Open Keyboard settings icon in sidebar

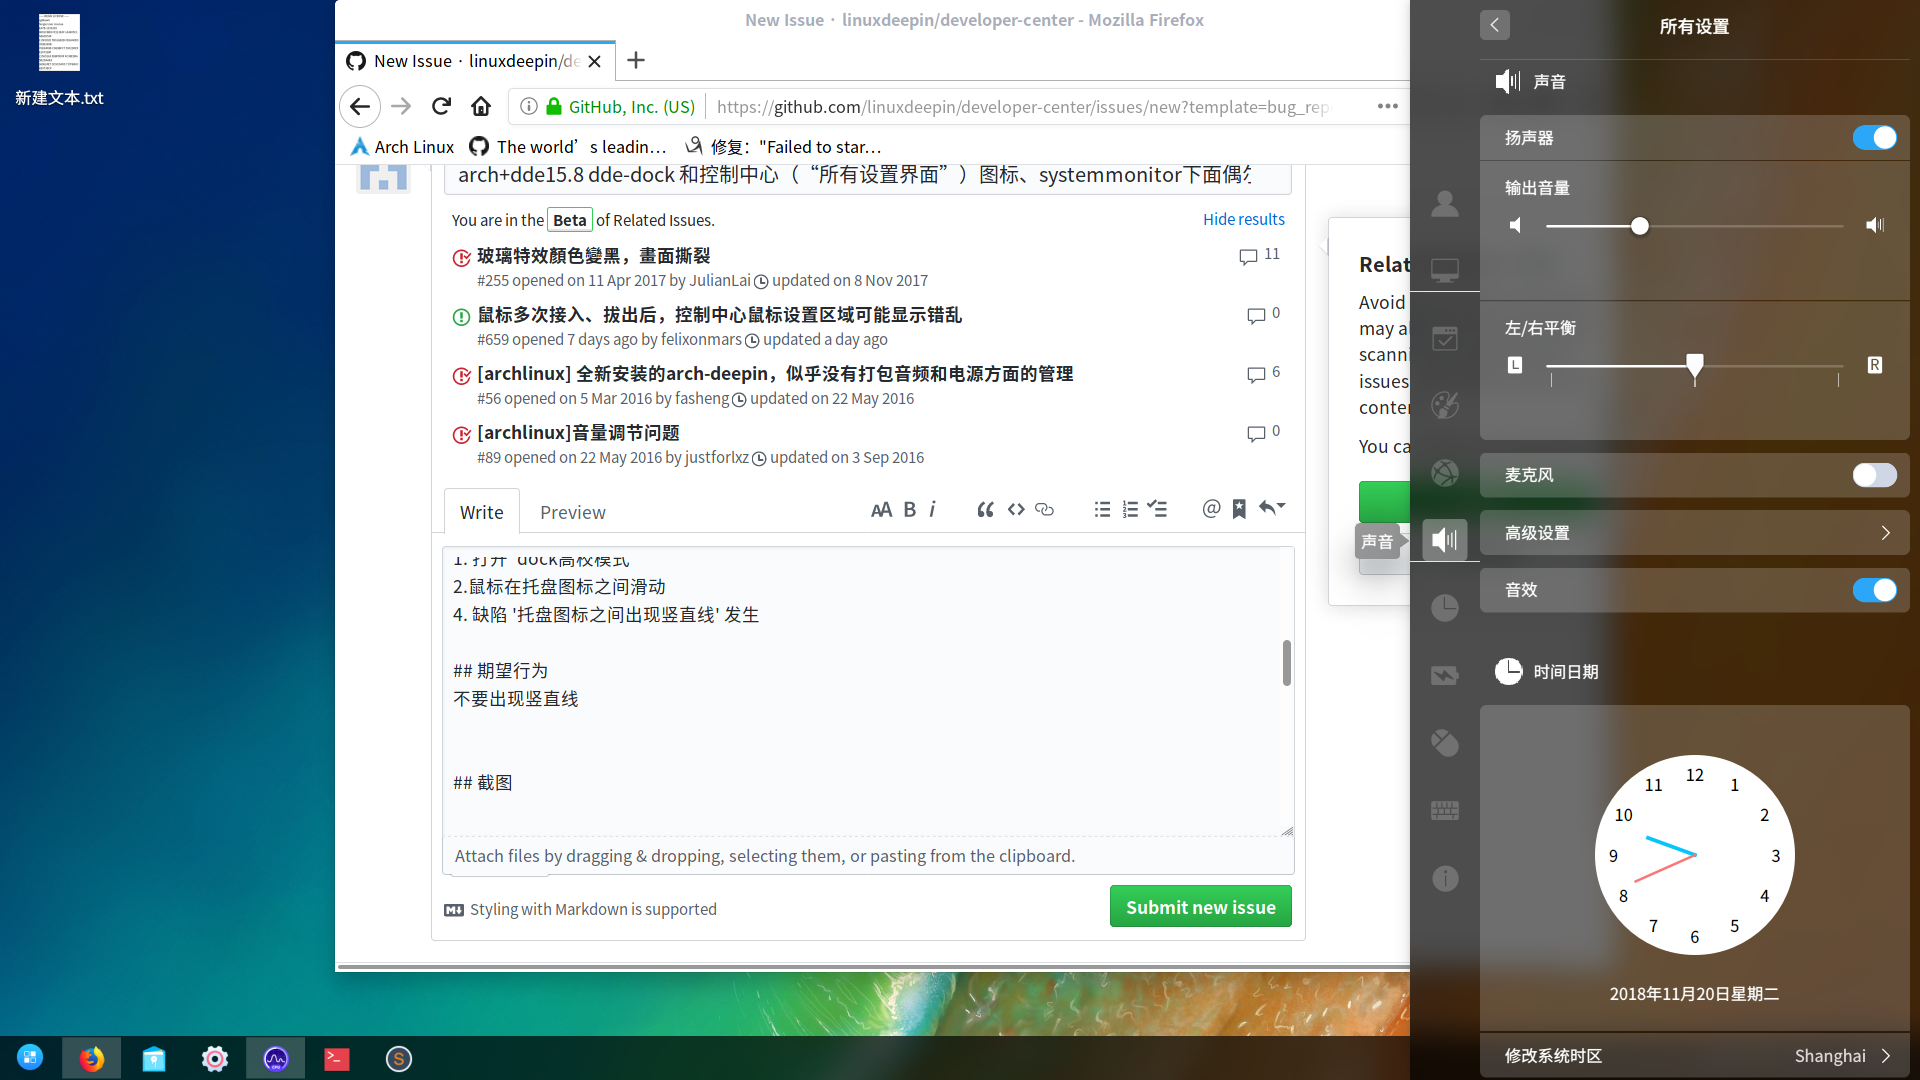point(1445,810)
